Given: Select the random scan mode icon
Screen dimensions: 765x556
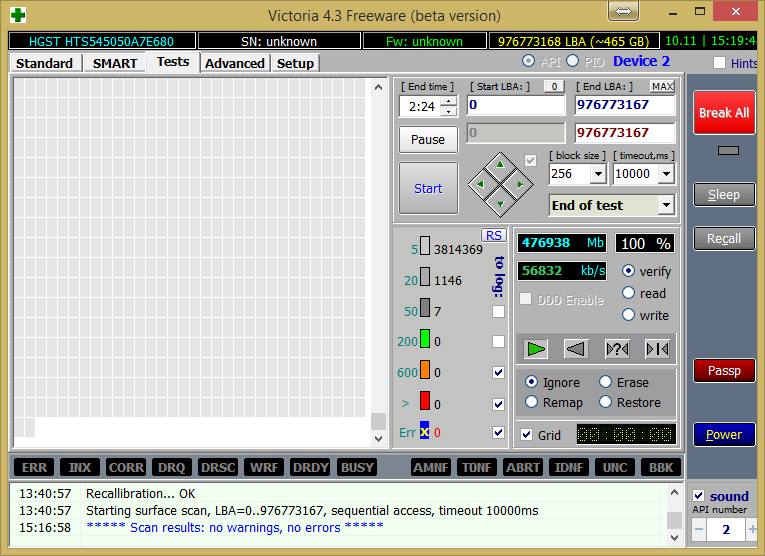Looking at the screenshot, I should point(617,349).
